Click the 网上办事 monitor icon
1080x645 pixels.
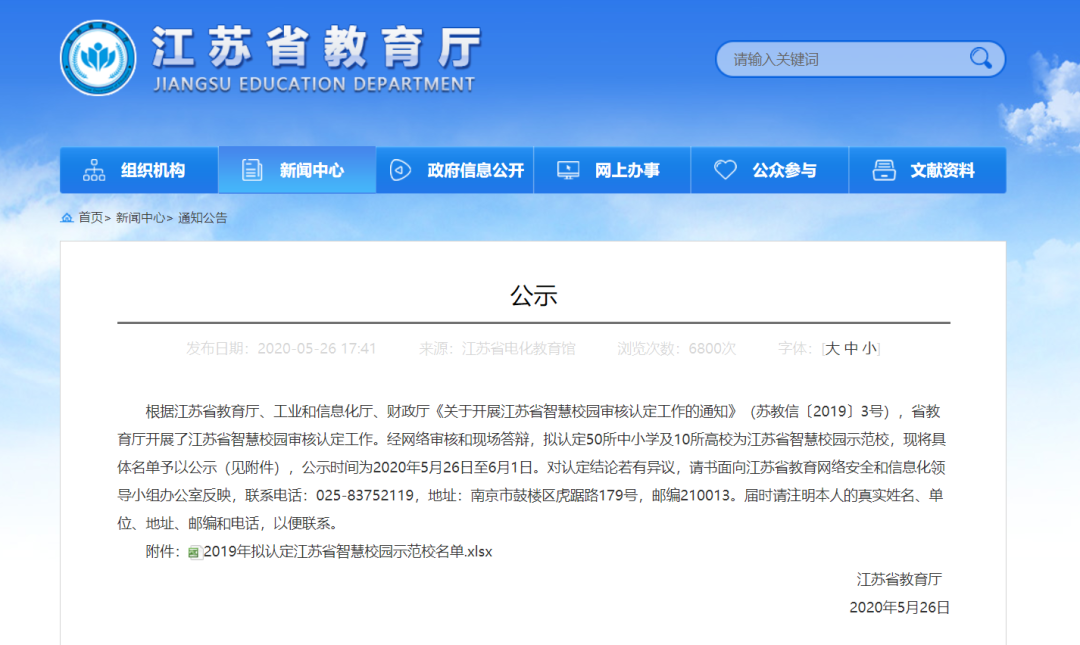(x=567, y=170)
